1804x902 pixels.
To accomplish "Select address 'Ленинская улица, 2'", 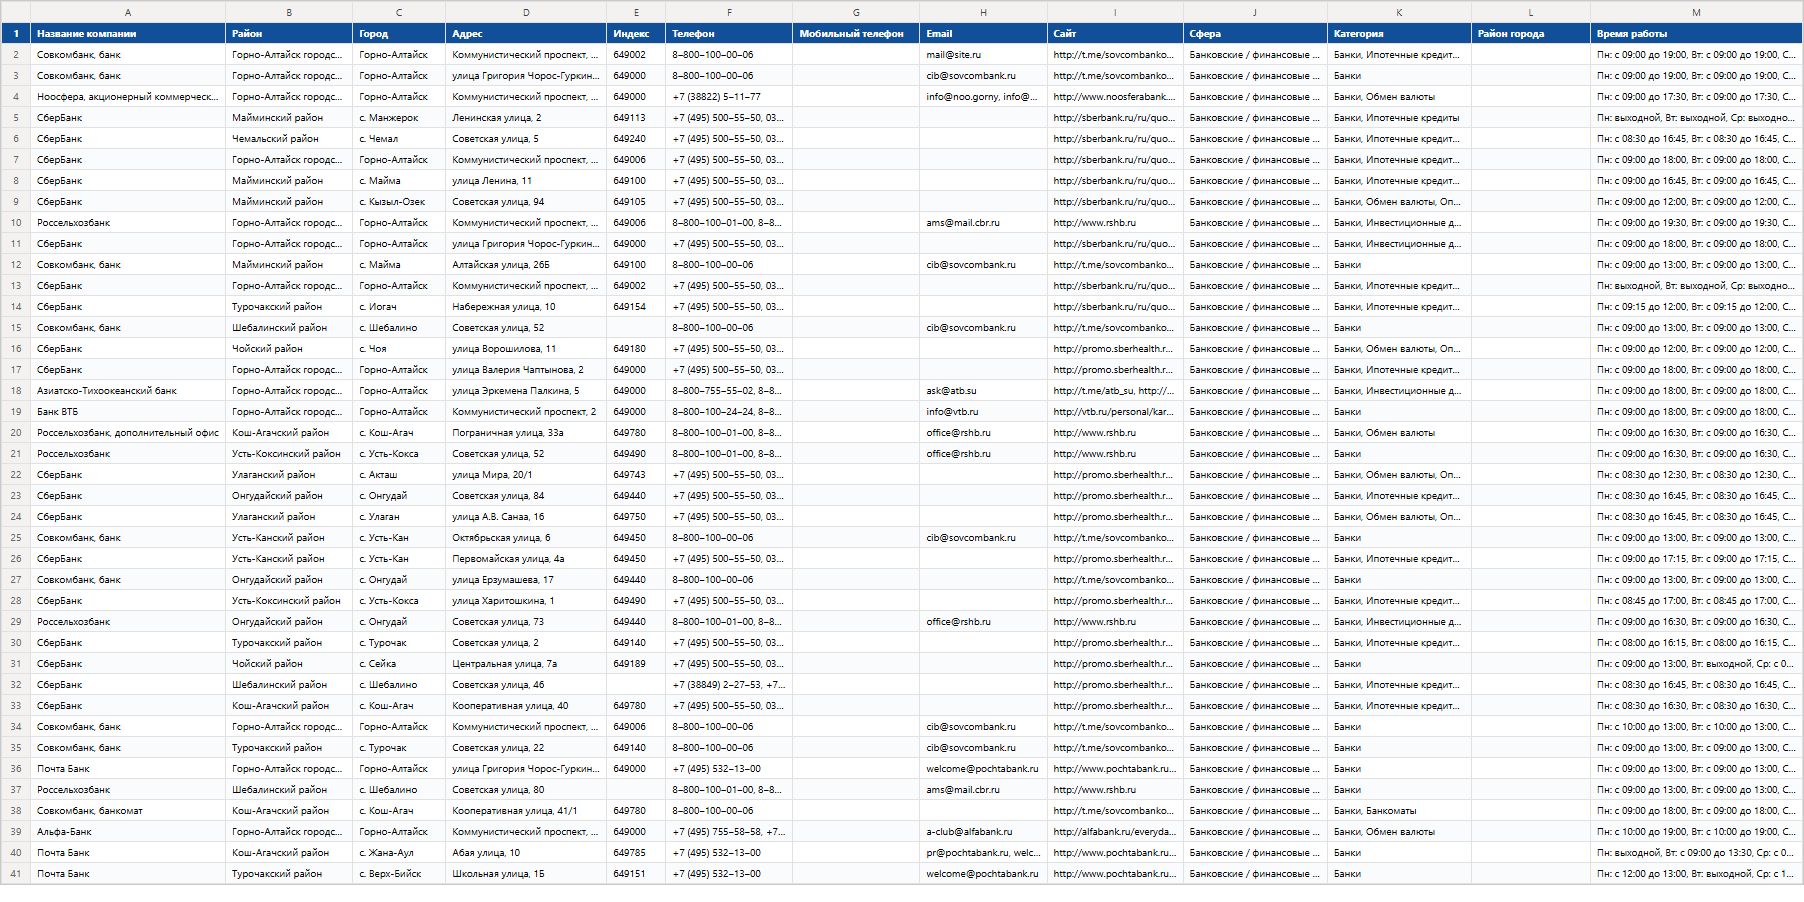I will point(526,118).
